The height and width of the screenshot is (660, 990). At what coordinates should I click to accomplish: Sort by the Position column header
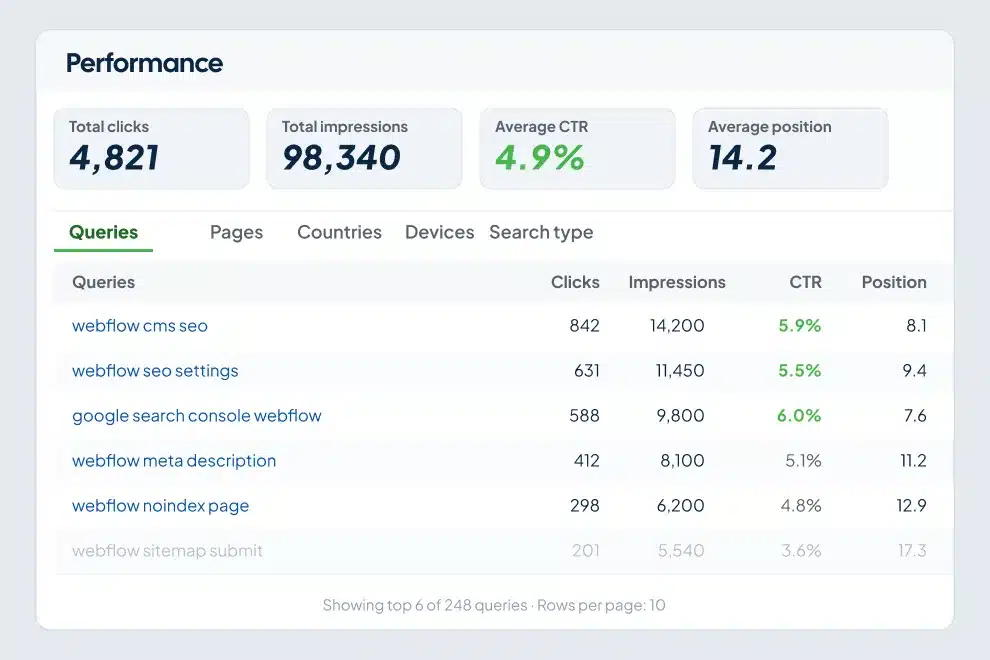(893, 282)
